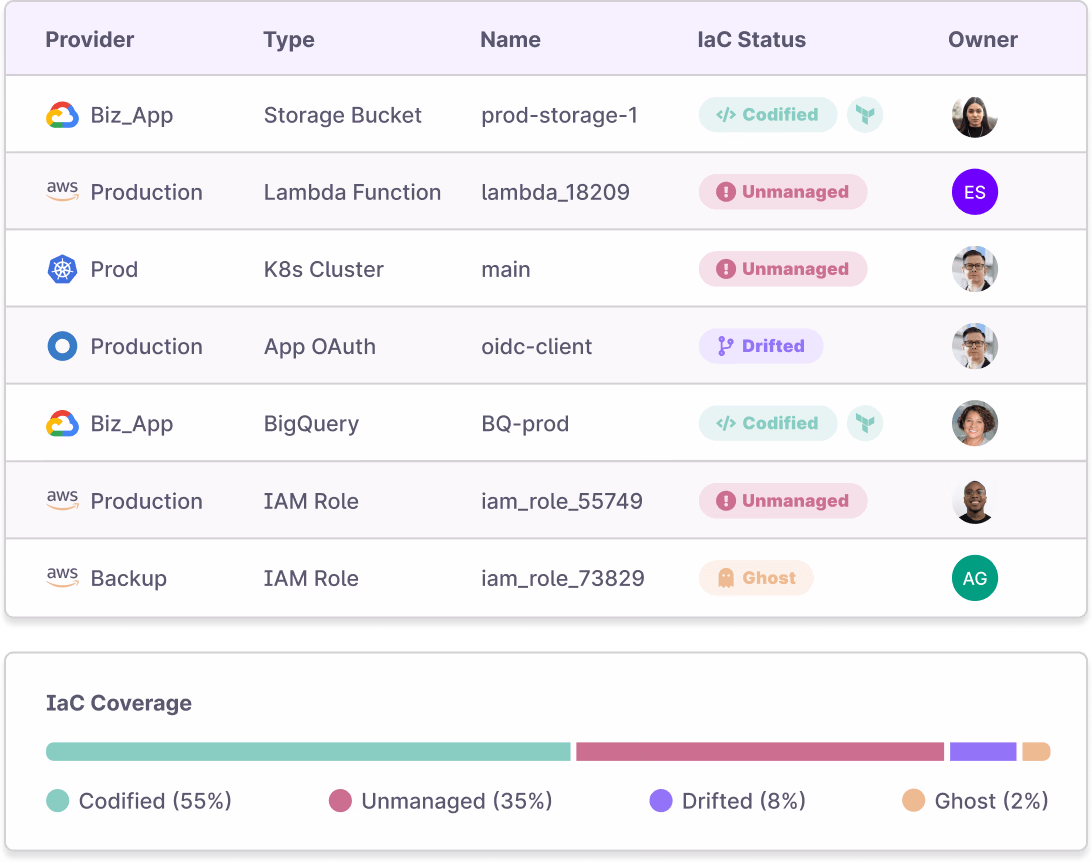
Task: Click the Codified (55%) legend color dot
Action: 58,801
